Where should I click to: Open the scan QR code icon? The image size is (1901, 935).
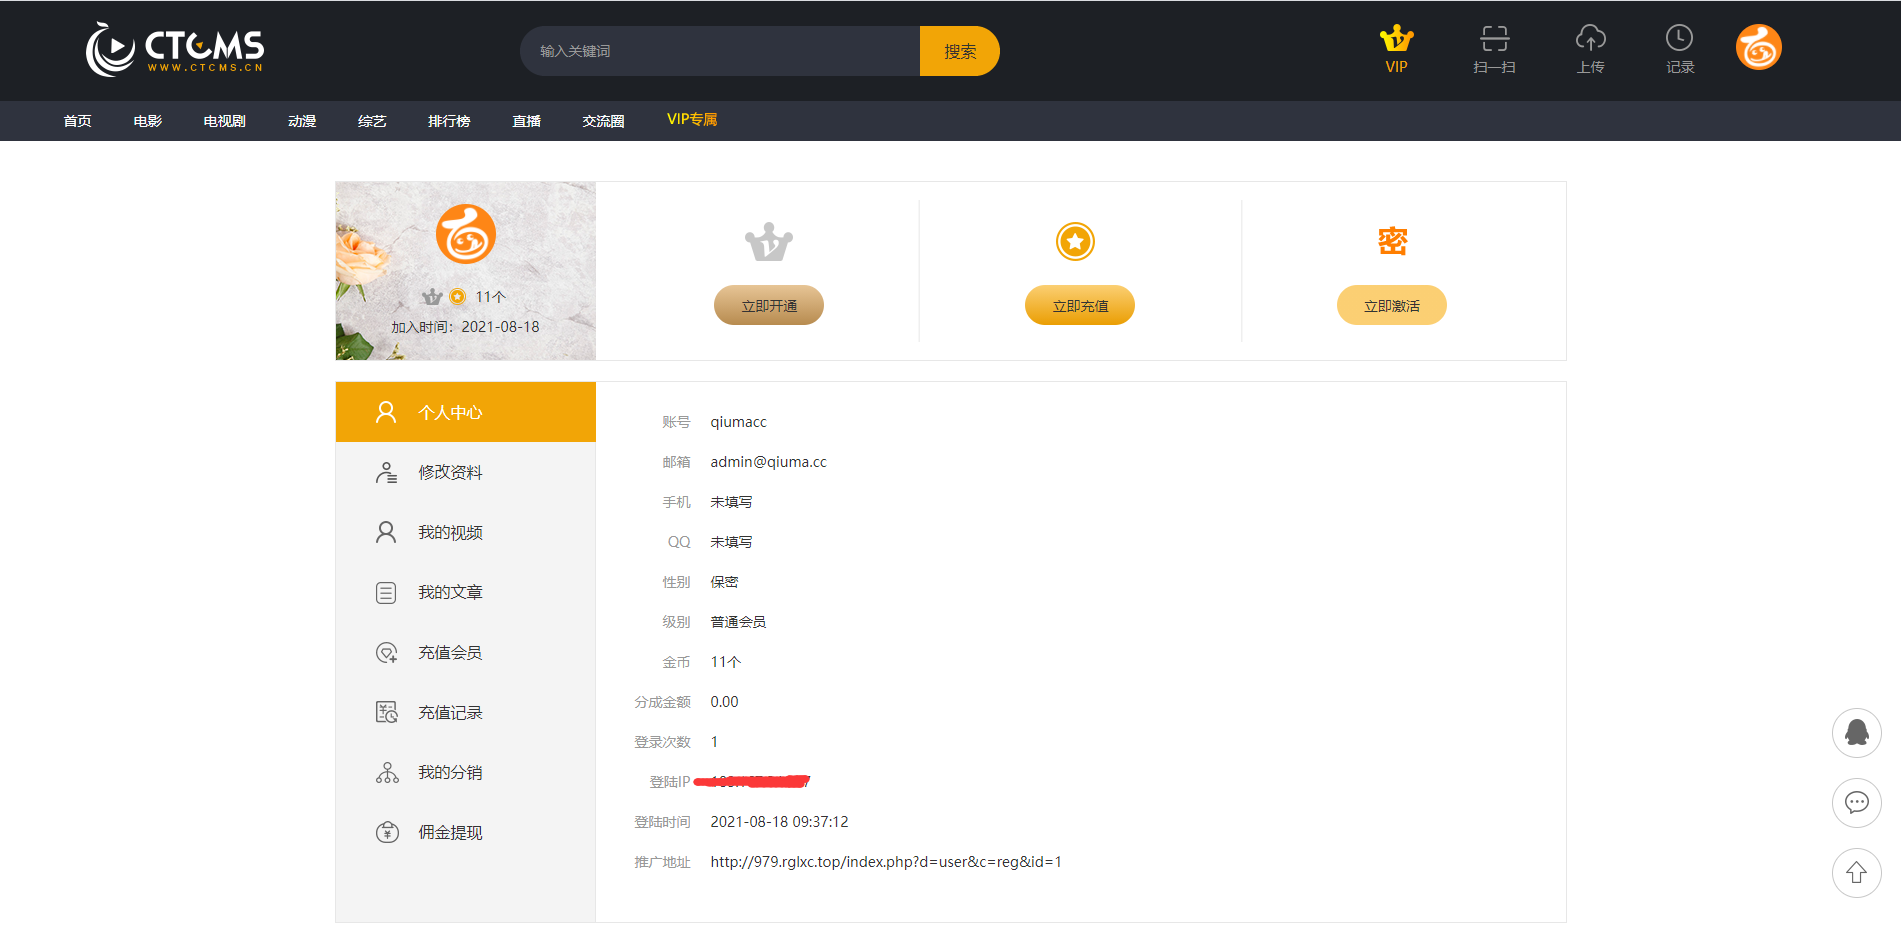1494,40
